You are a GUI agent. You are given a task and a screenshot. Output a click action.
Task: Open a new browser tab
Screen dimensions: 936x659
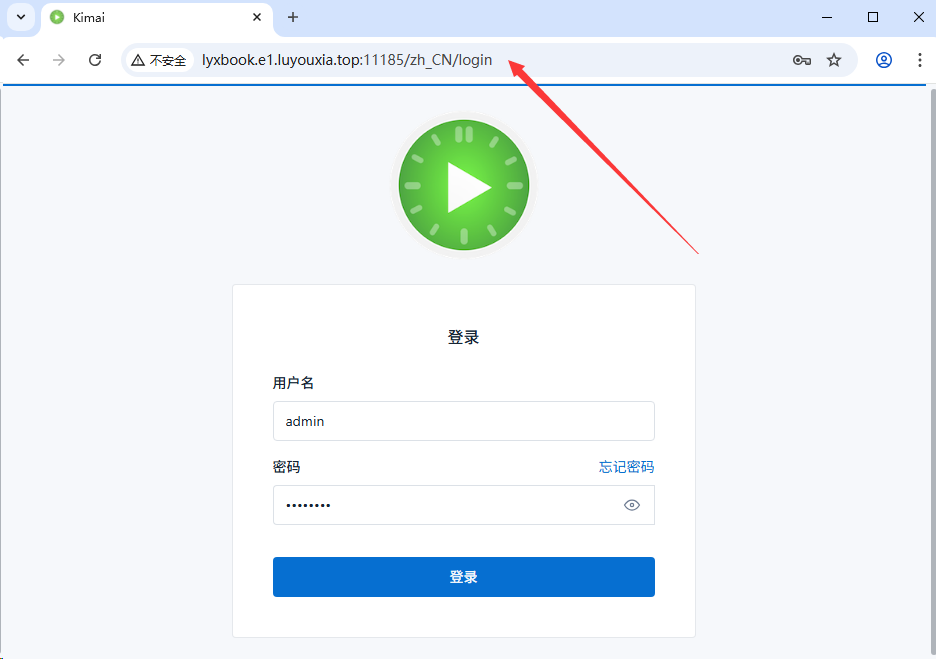click(292, 17)
